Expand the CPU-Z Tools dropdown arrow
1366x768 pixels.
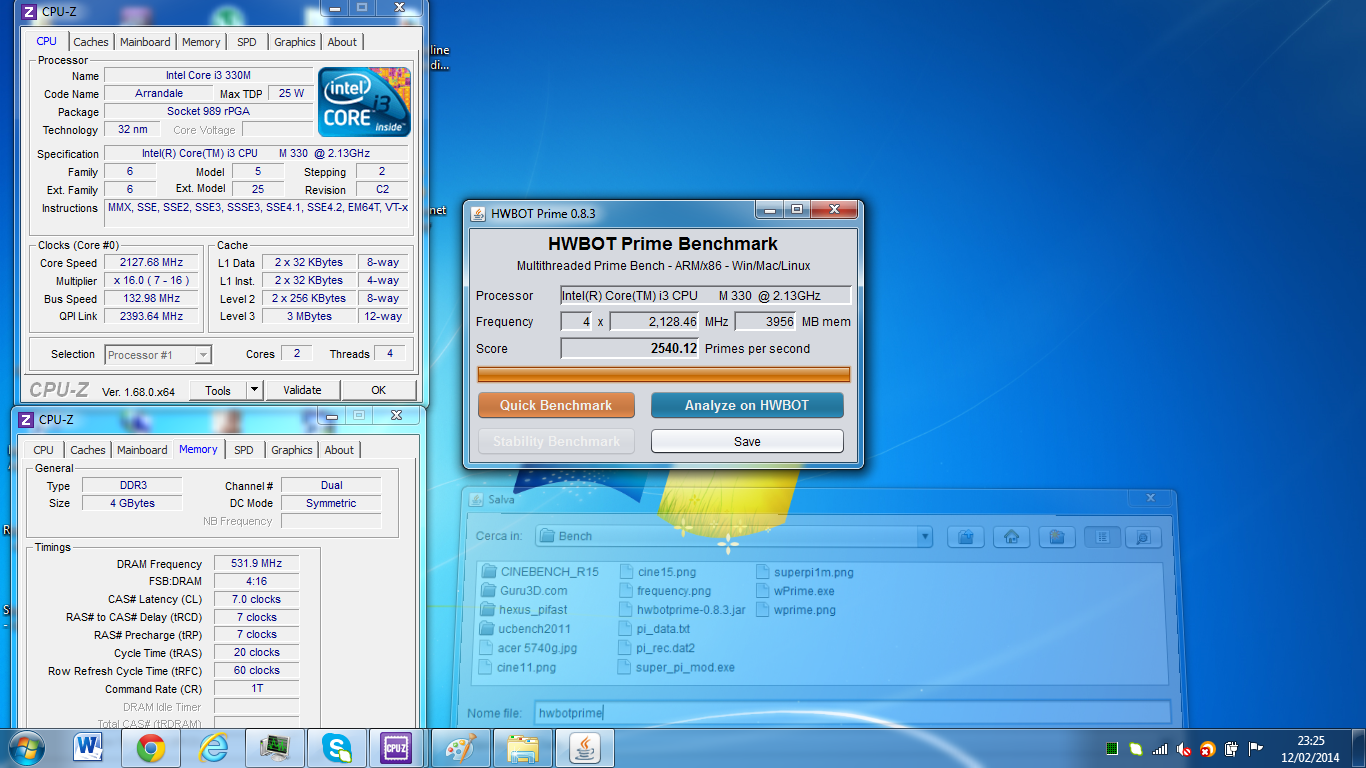point(254,390)
